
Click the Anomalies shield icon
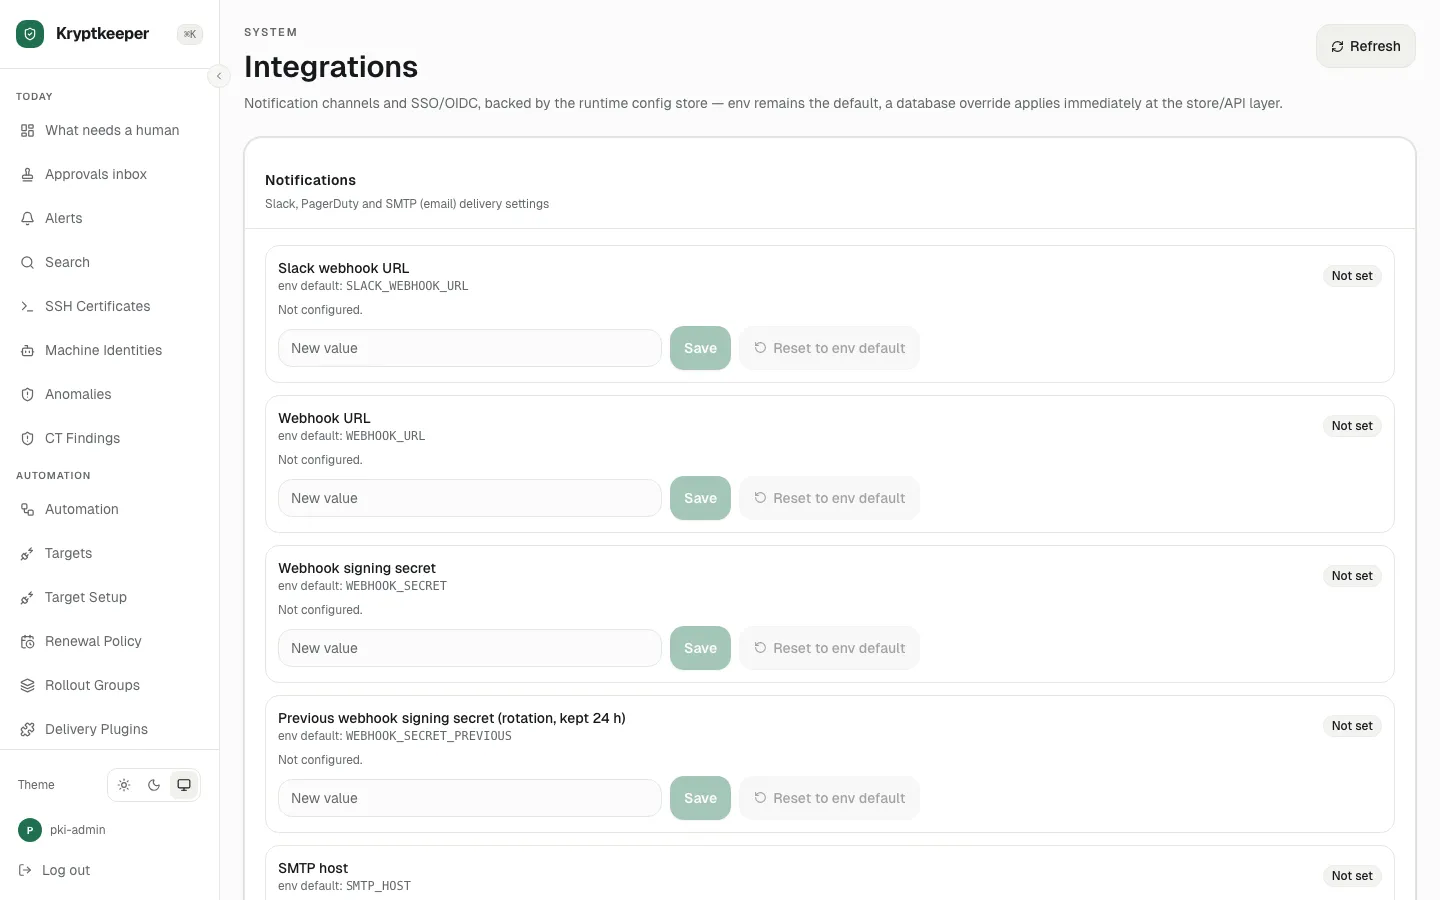click(28, 395)
